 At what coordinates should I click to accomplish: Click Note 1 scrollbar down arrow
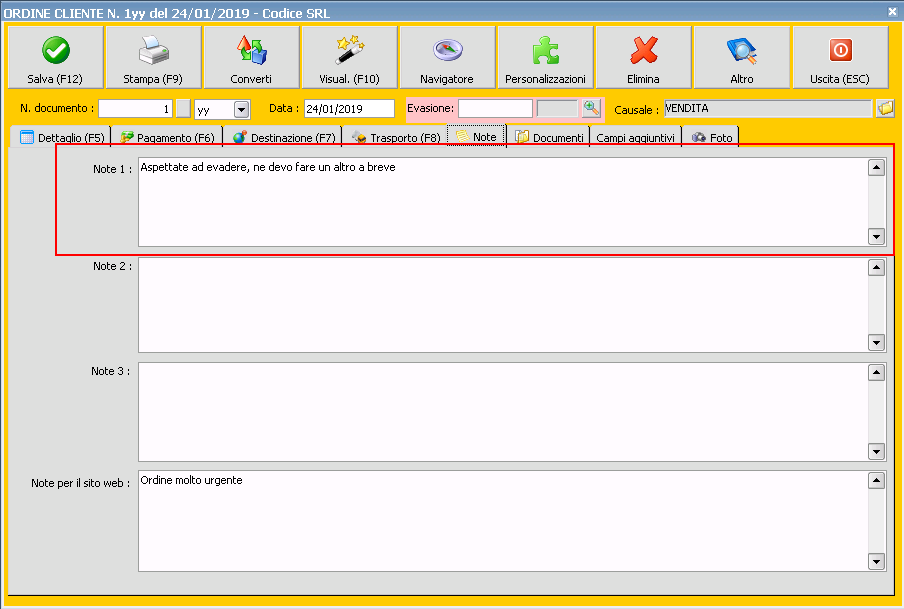876,236
